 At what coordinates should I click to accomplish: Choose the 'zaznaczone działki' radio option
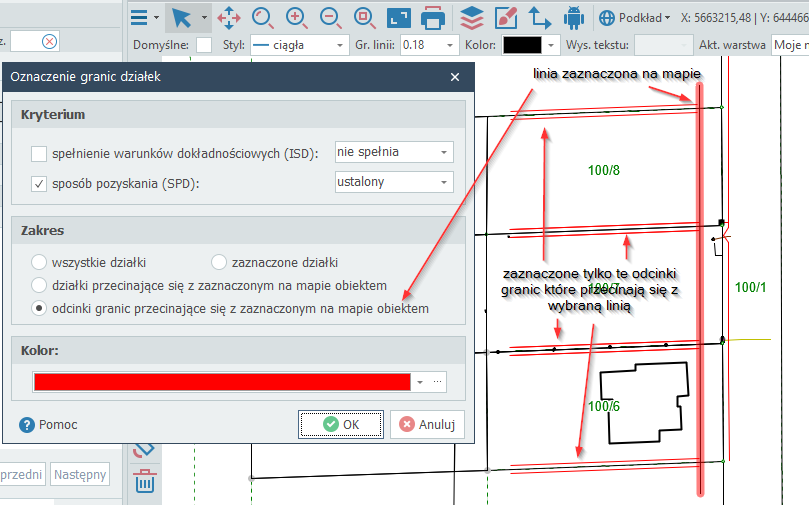click(x=219, y=262)
